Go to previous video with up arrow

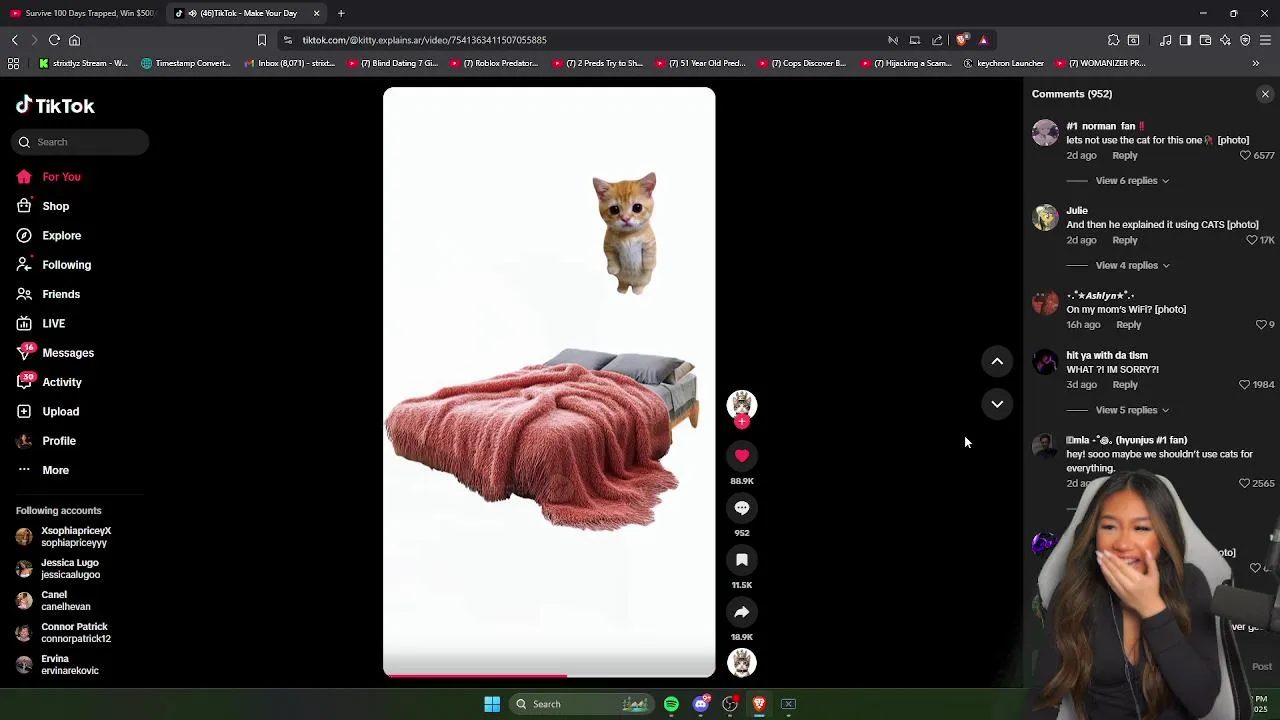997,361
